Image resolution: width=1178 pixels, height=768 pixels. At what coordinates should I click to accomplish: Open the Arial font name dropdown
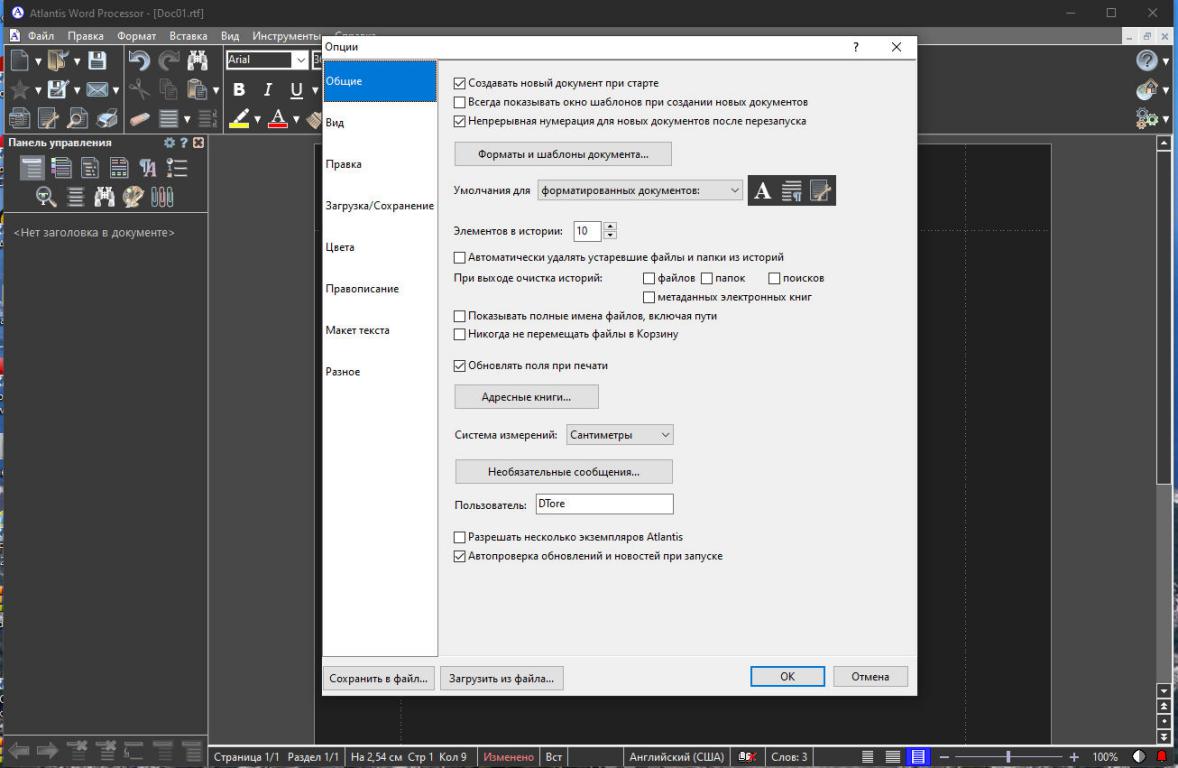[298, 60]
